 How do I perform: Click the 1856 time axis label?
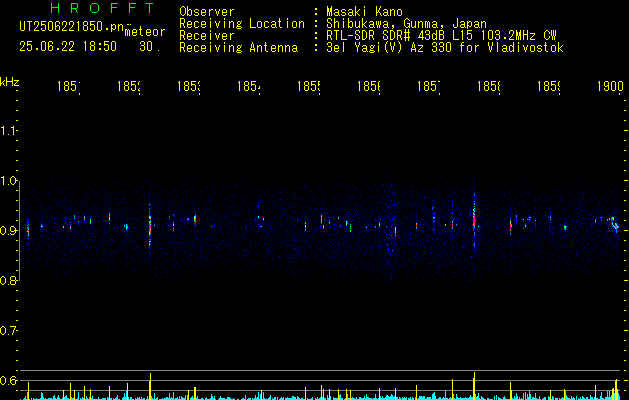[369, 87]
